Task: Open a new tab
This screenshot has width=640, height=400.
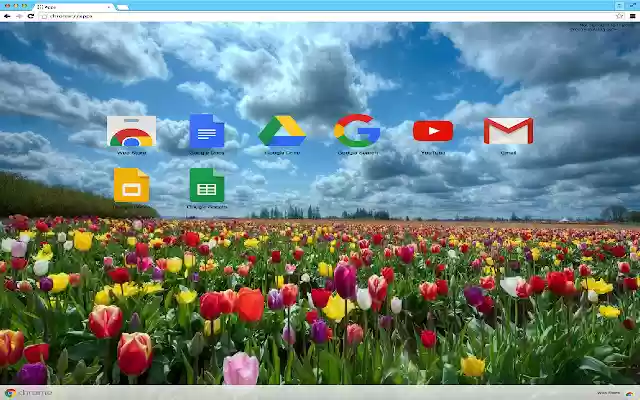Action: pyautogui.click(x=122, y=7)
